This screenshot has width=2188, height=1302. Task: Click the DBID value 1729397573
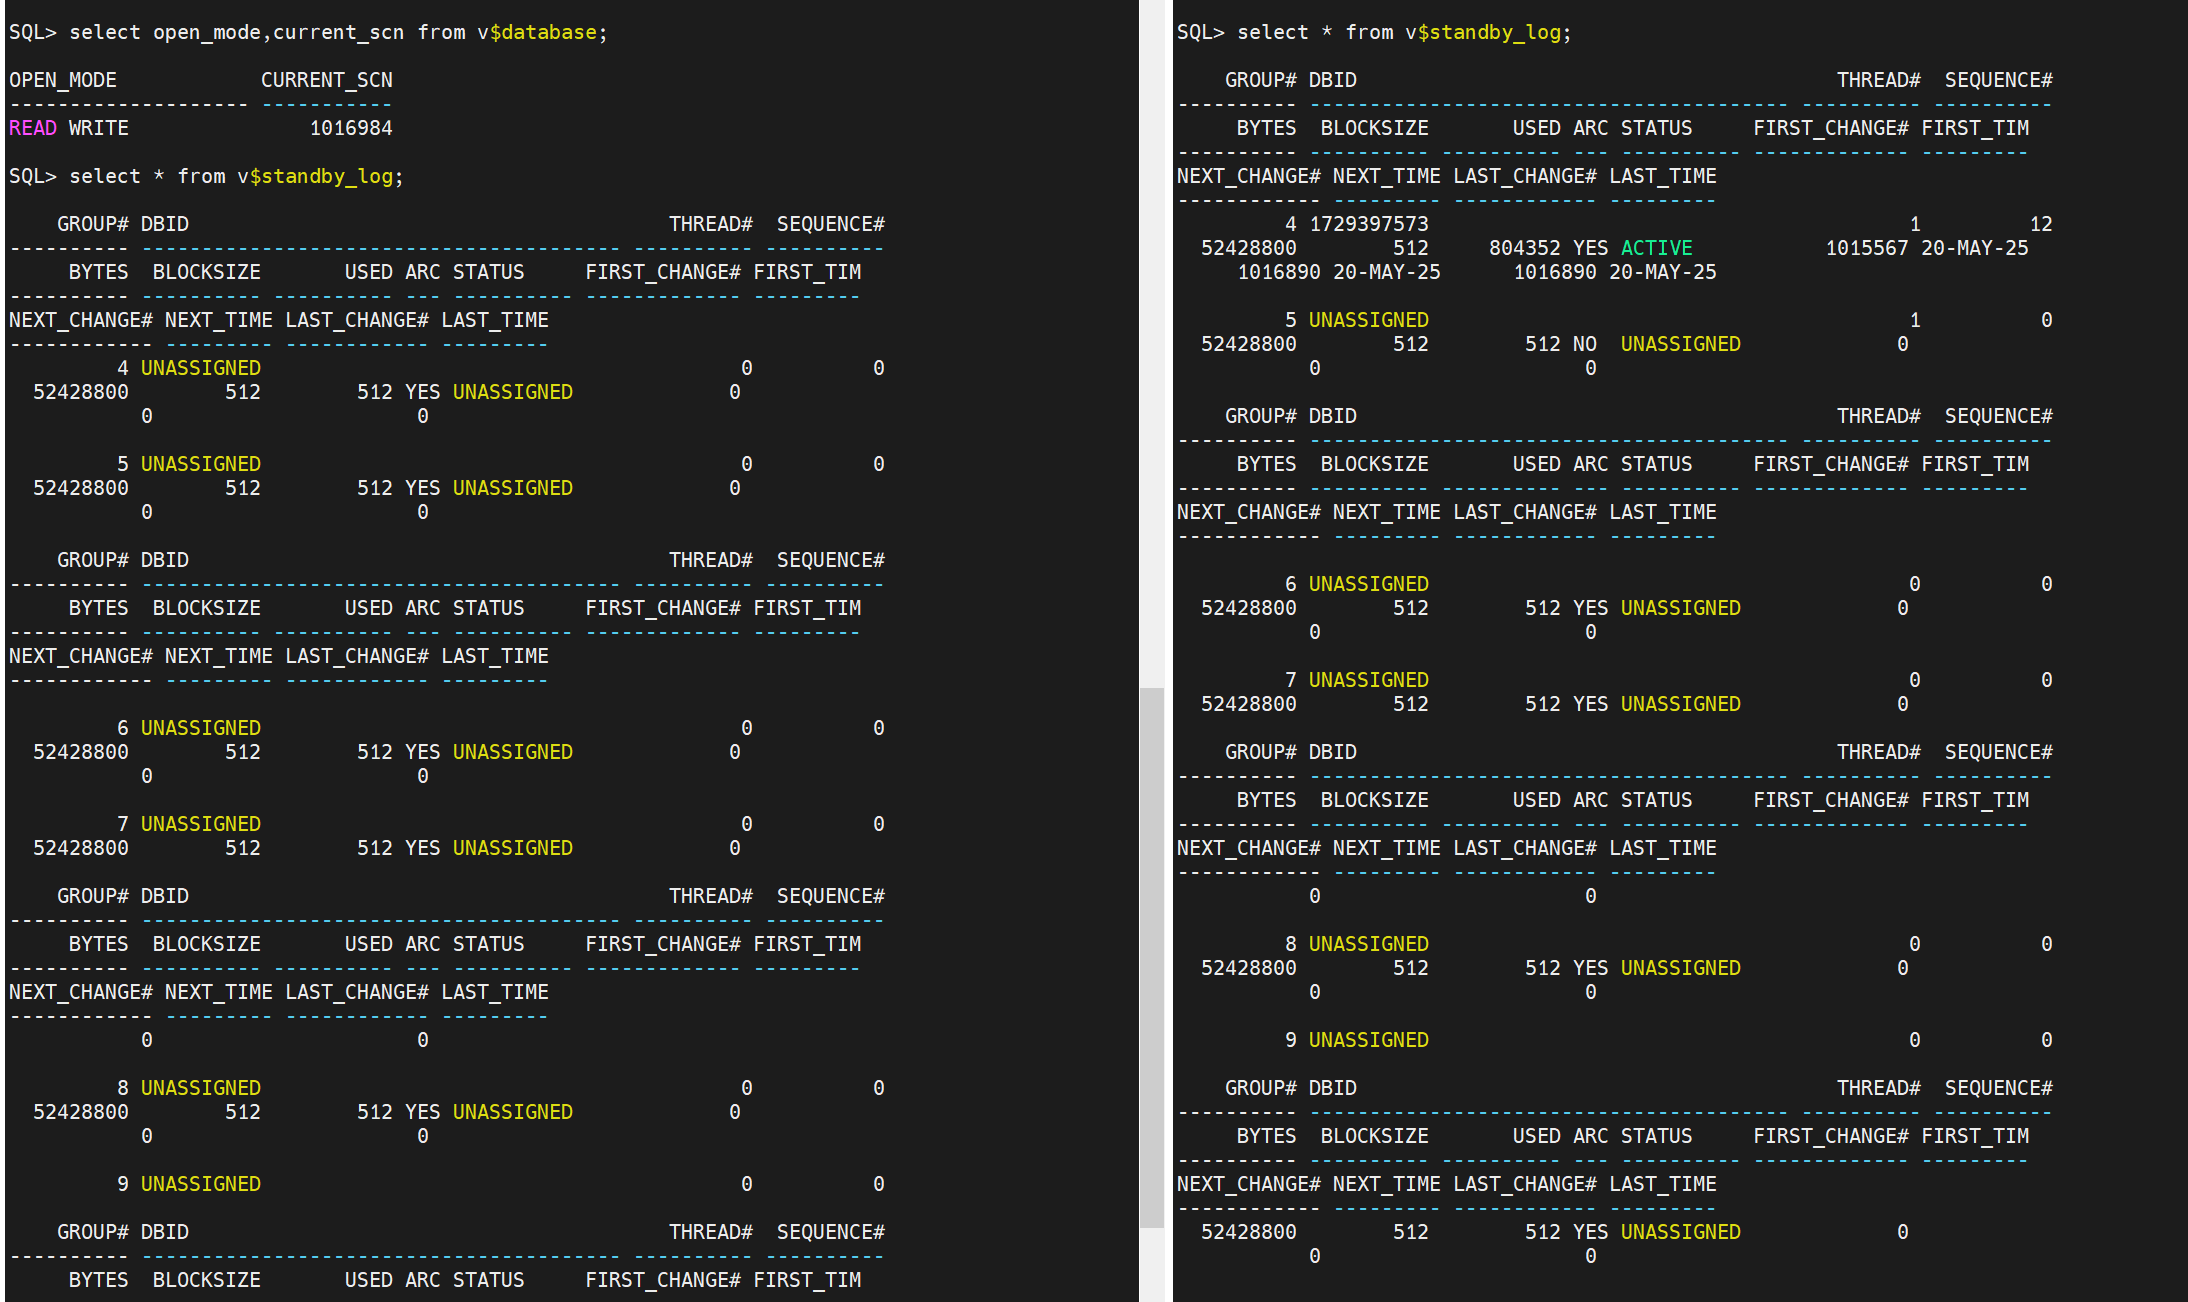click(1368, 224)
